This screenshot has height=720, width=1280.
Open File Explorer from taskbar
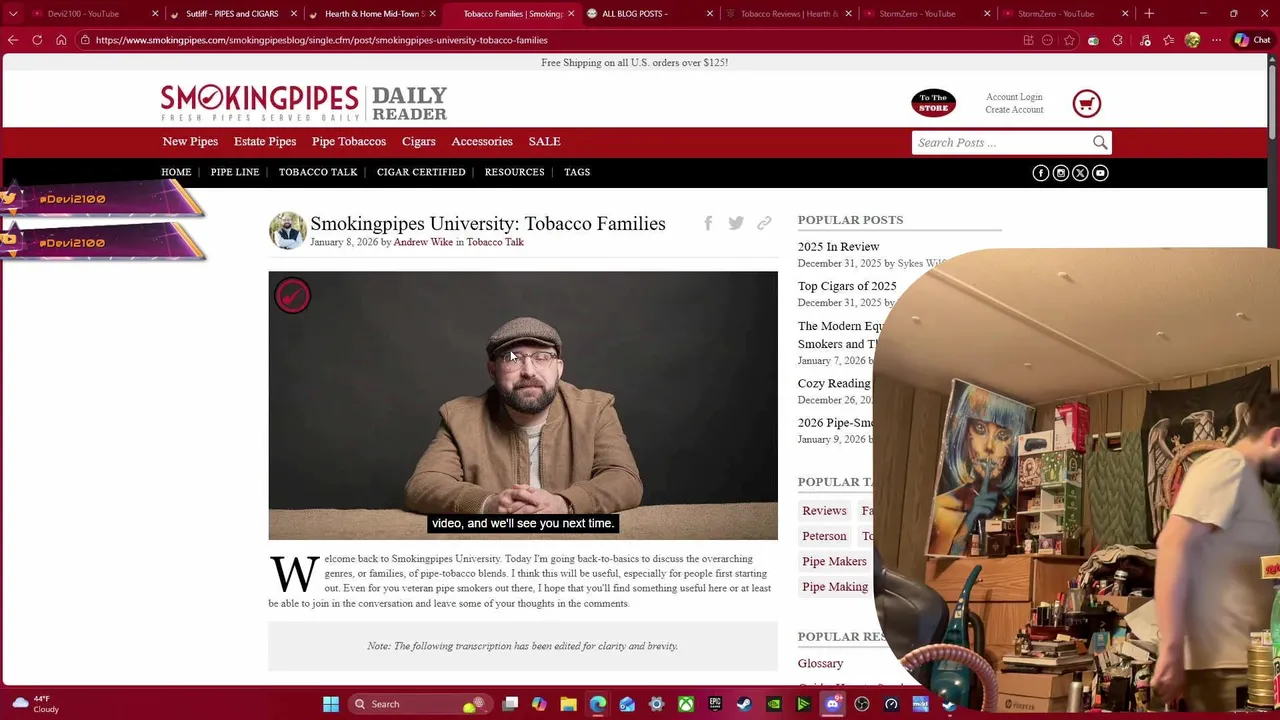pos(568,704)
